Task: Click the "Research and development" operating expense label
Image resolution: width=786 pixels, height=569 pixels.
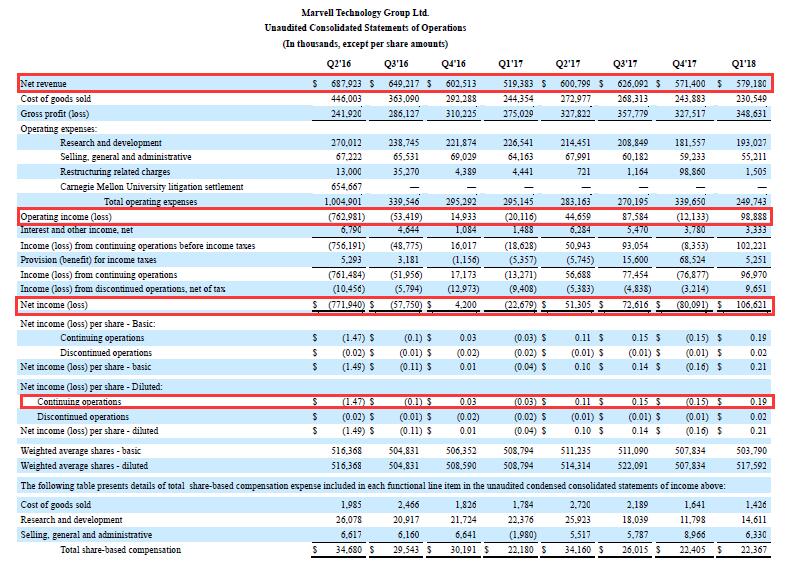Action: pyautogui.click(x=111, y=143)
